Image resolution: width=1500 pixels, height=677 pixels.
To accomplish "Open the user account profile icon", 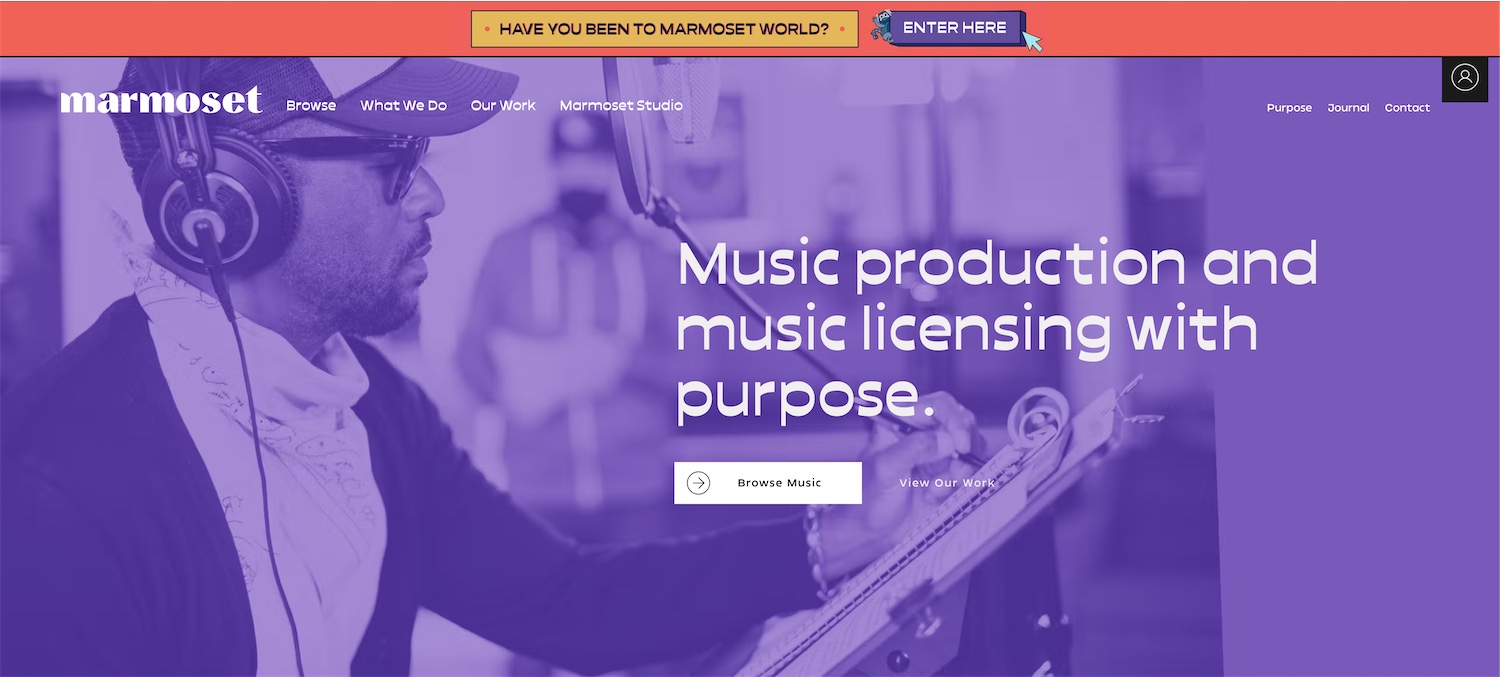I will pyautogui.click(x=1465, y=78).
